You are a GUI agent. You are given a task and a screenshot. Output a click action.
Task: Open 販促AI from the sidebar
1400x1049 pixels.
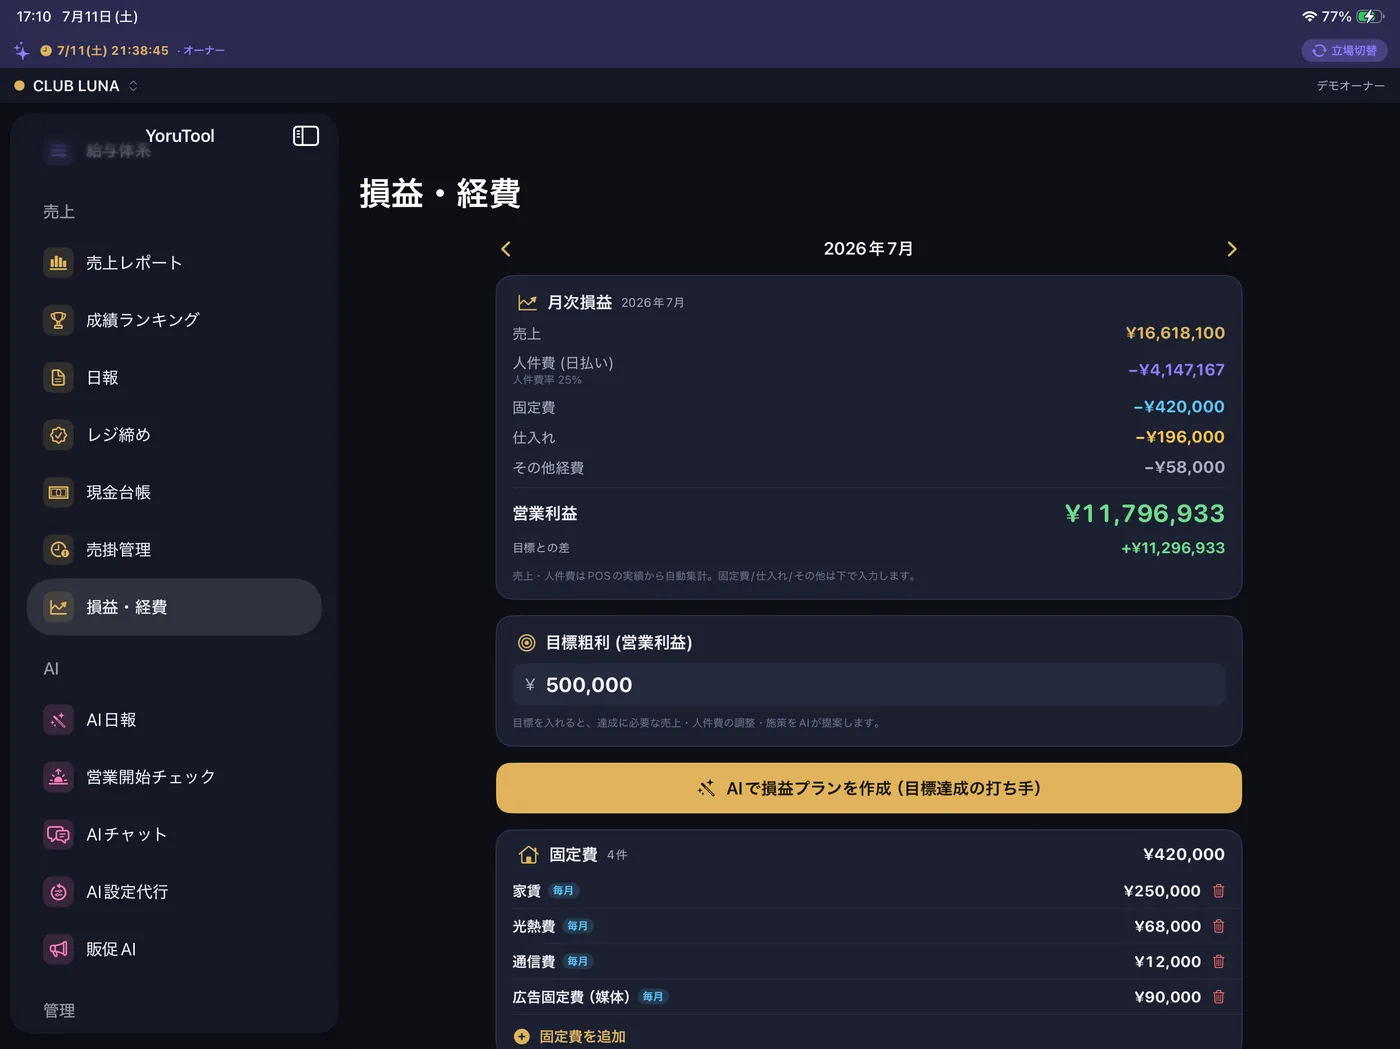click(x=174, y=949)
